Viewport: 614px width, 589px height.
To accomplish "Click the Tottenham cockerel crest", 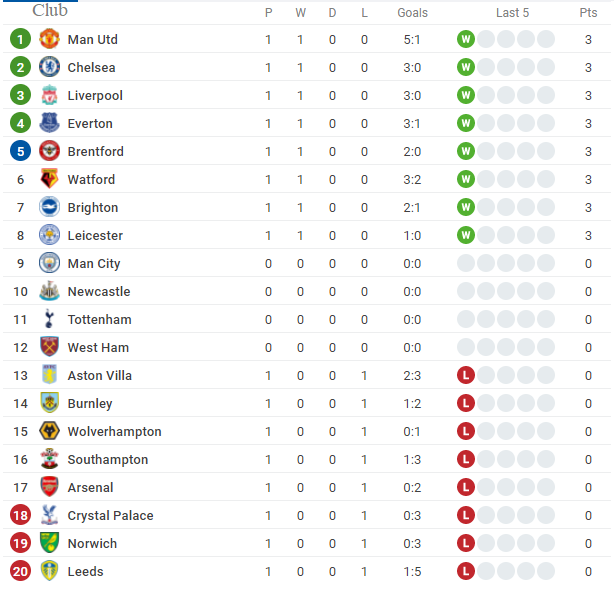I will 49,319.
